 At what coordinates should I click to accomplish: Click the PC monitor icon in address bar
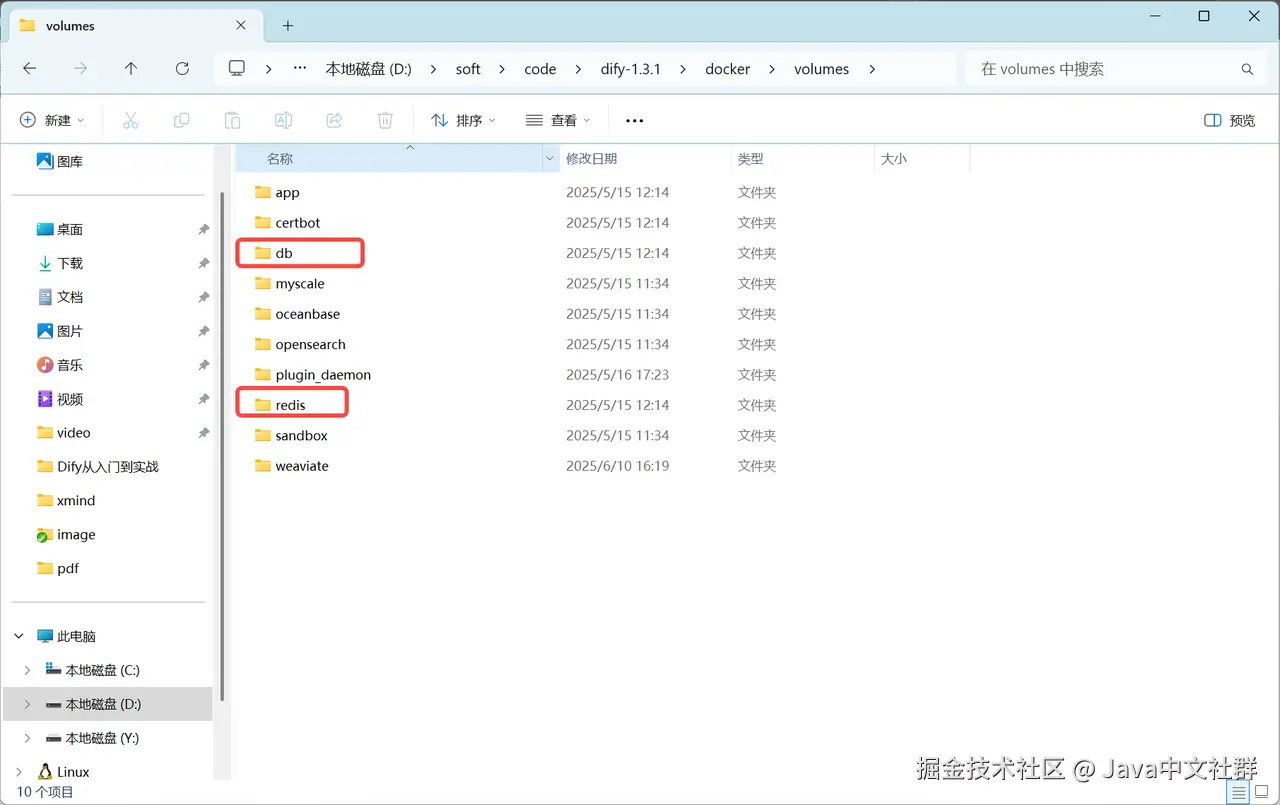(237, 69)
